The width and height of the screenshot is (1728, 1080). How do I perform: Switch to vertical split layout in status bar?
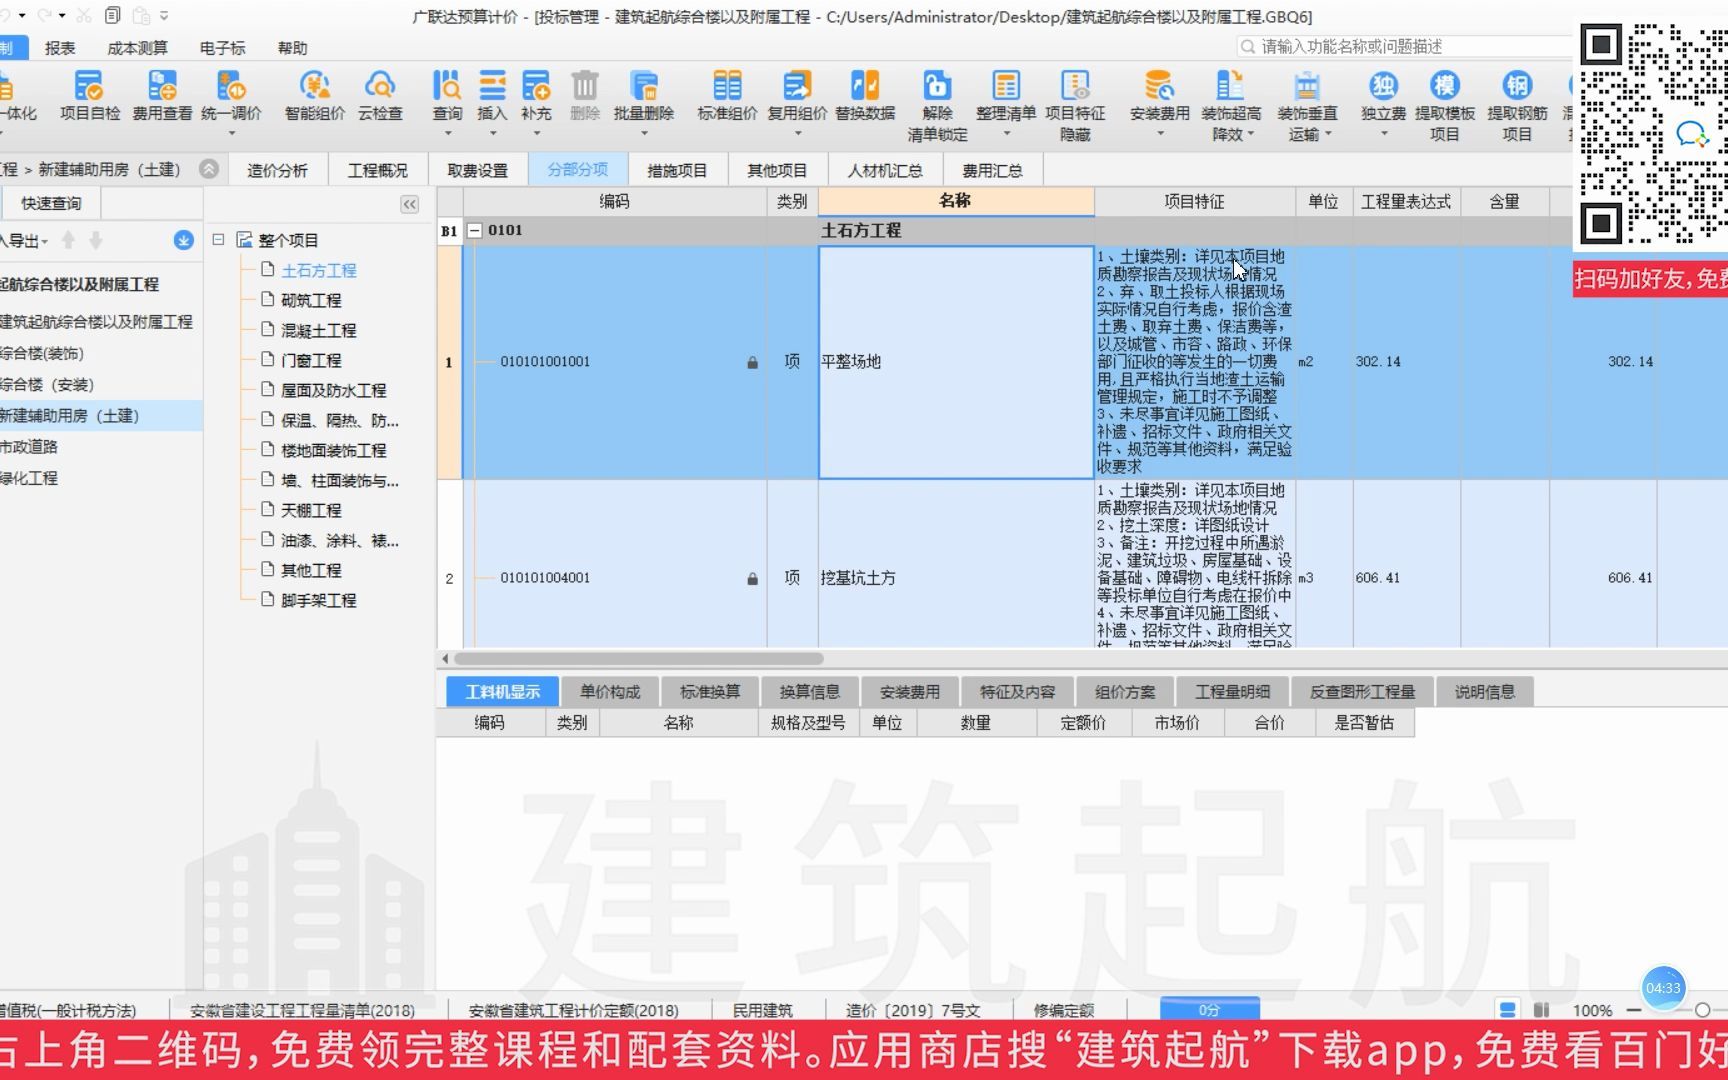click(1541, 1010)
